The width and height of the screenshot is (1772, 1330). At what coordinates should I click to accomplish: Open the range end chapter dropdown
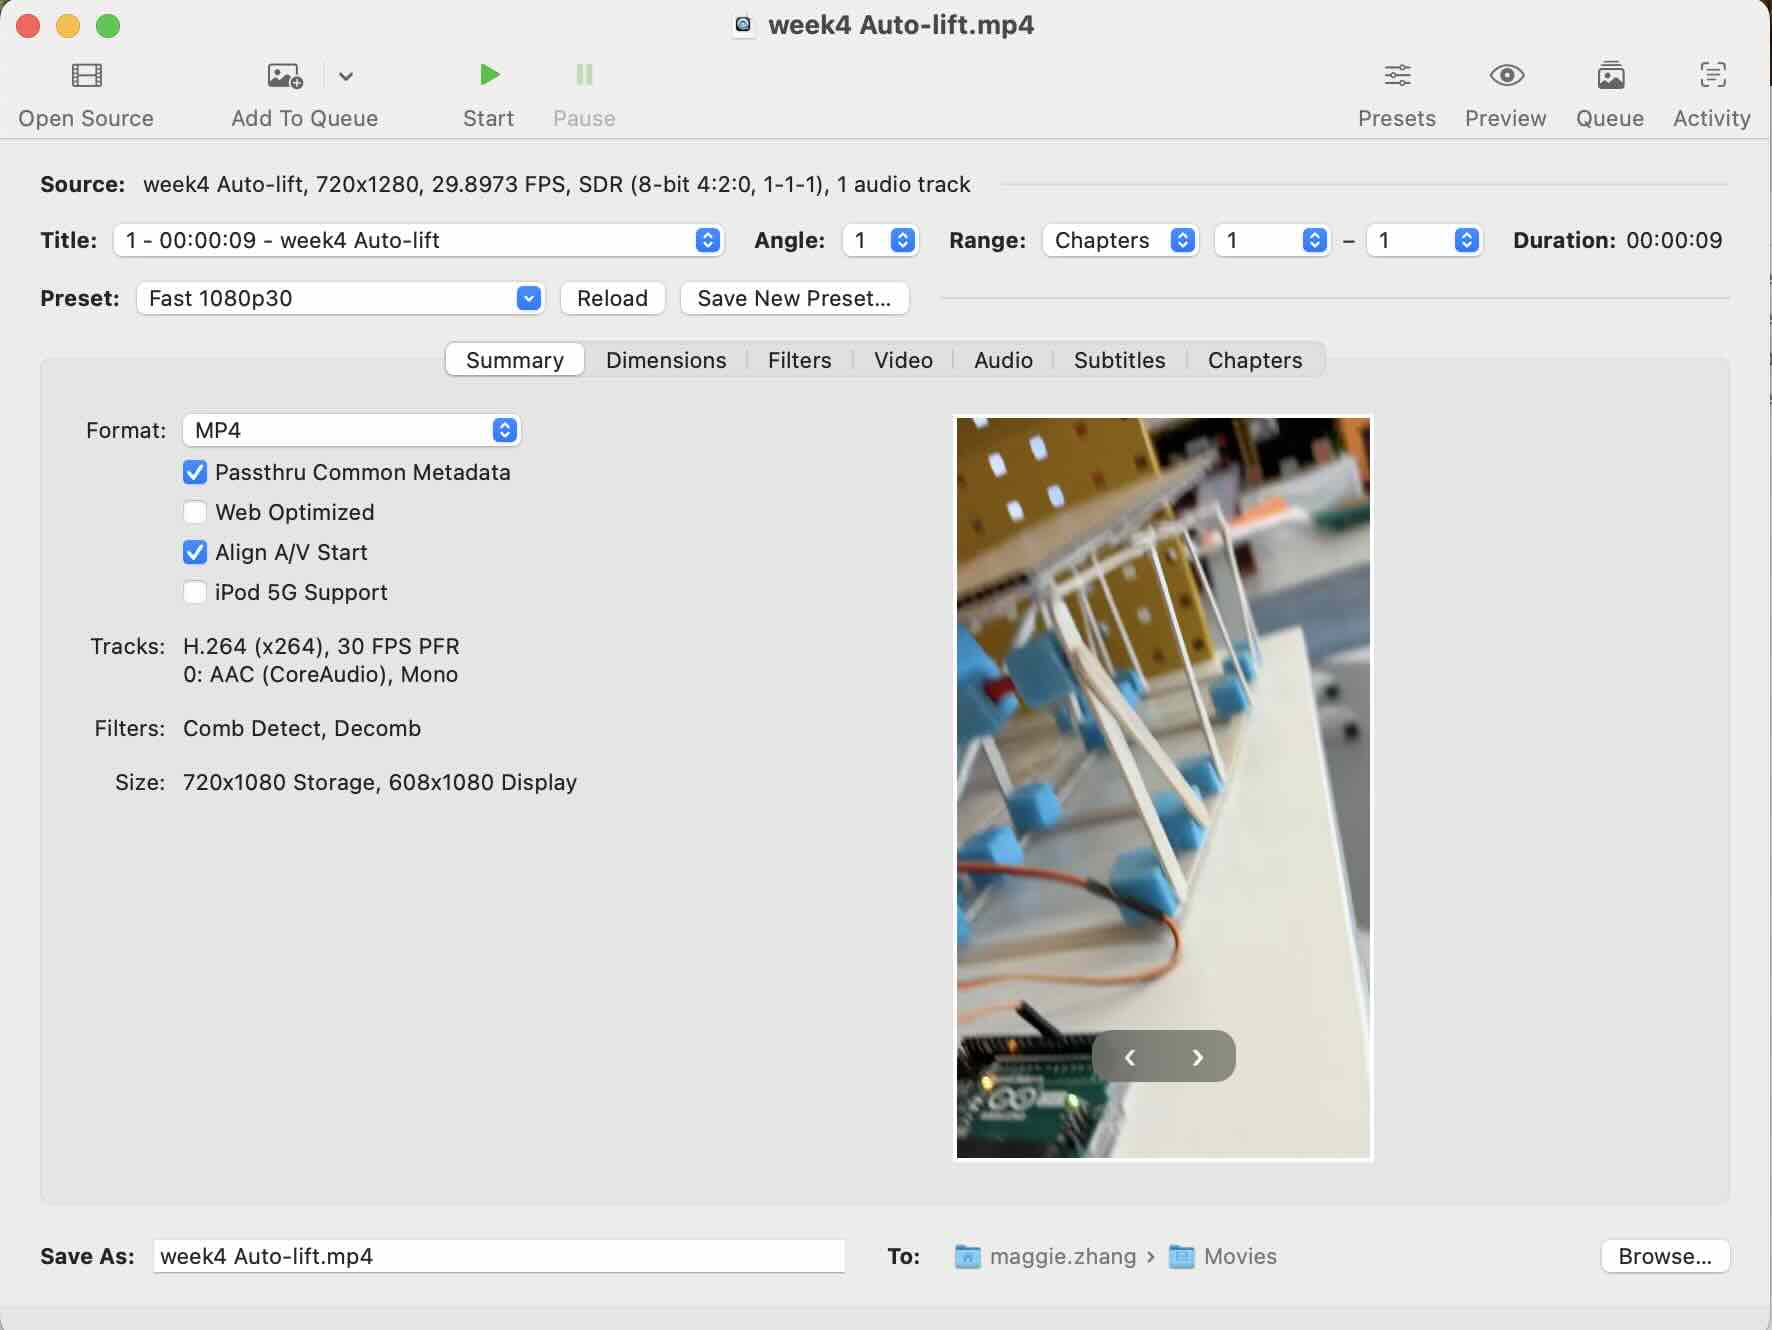click(1424, 240)
